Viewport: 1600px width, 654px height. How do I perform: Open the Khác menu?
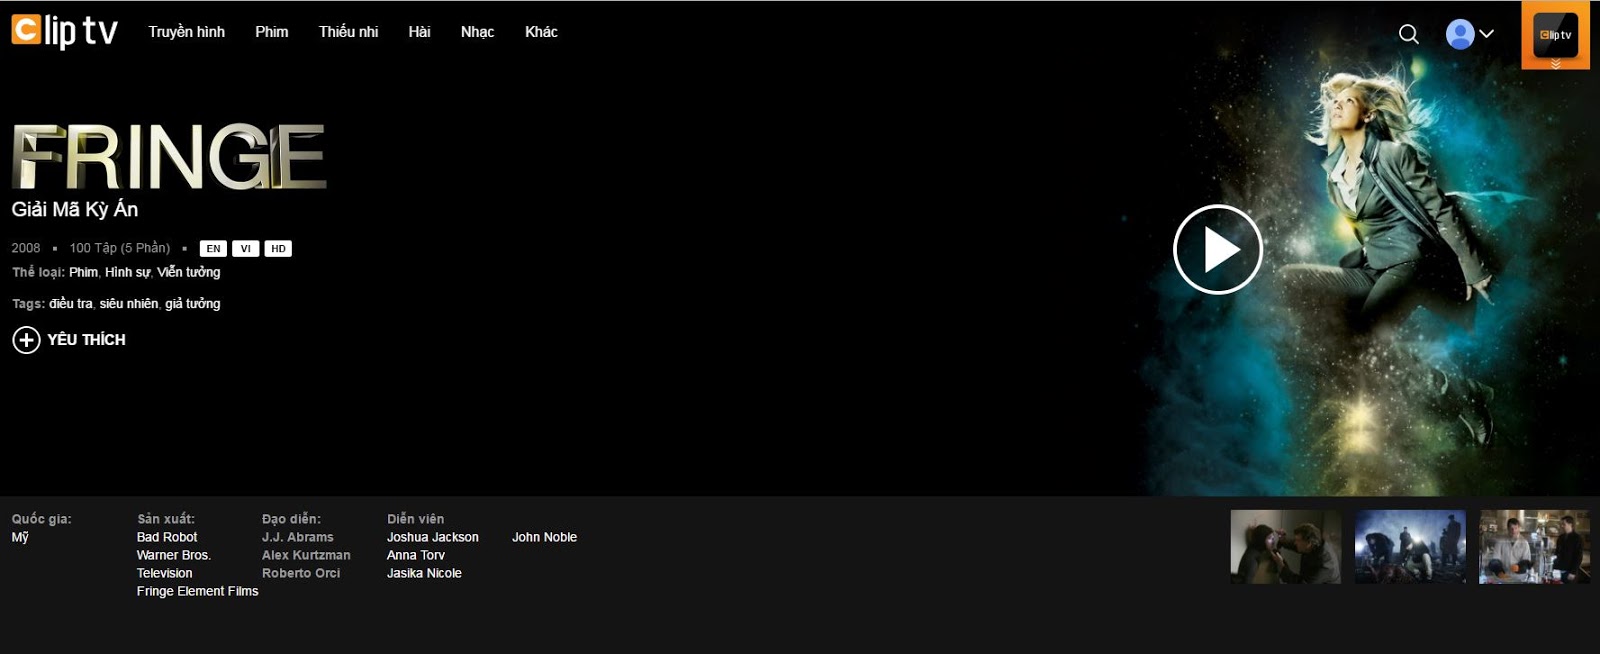tap(541, 32)
